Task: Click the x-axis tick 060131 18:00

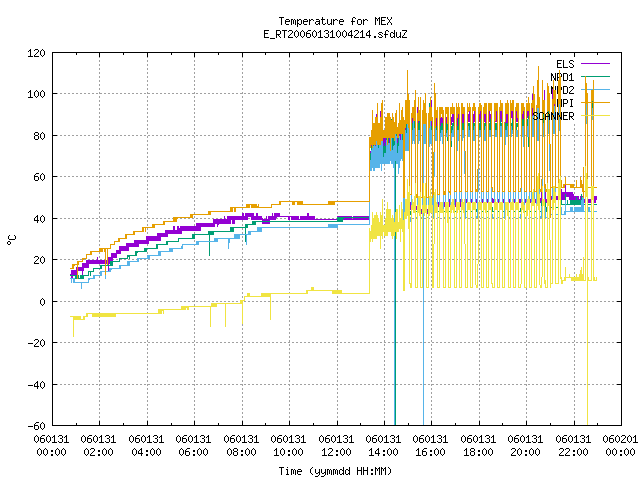Action: pos(478,446)
